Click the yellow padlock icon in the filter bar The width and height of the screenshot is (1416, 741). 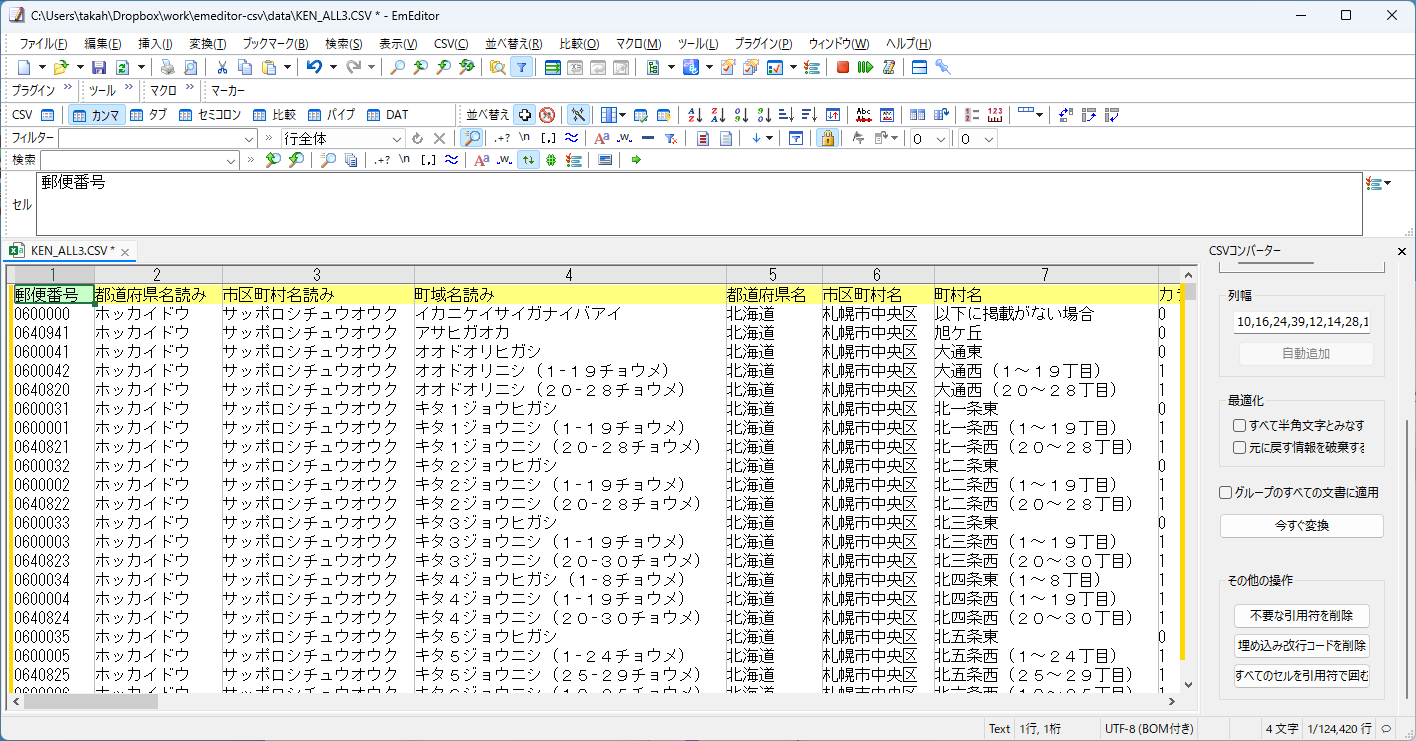829,138
